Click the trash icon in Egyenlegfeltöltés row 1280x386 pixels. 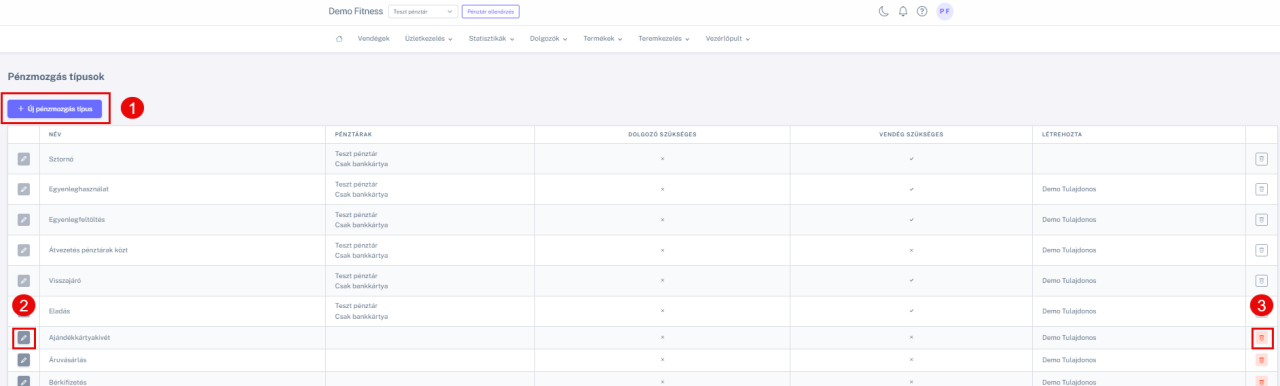pos(1261,219)
